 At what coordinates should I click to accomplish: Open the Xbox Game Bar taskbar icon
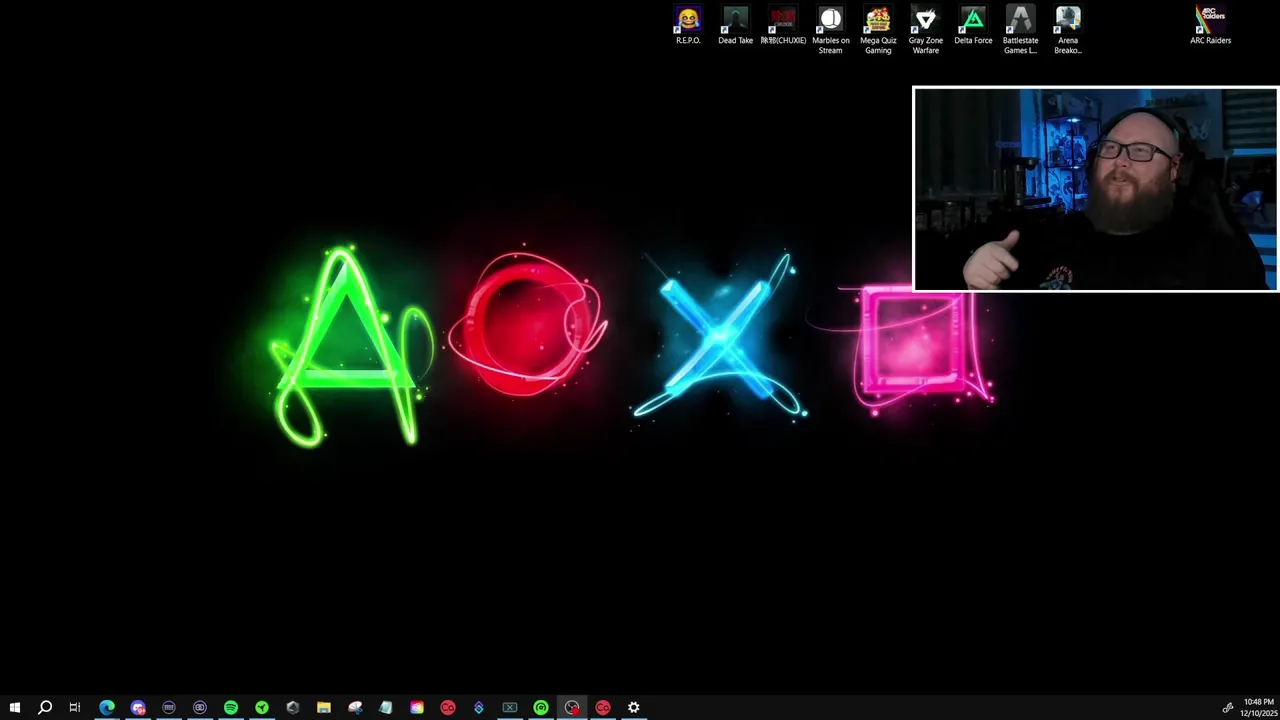(x=510, y=707)
